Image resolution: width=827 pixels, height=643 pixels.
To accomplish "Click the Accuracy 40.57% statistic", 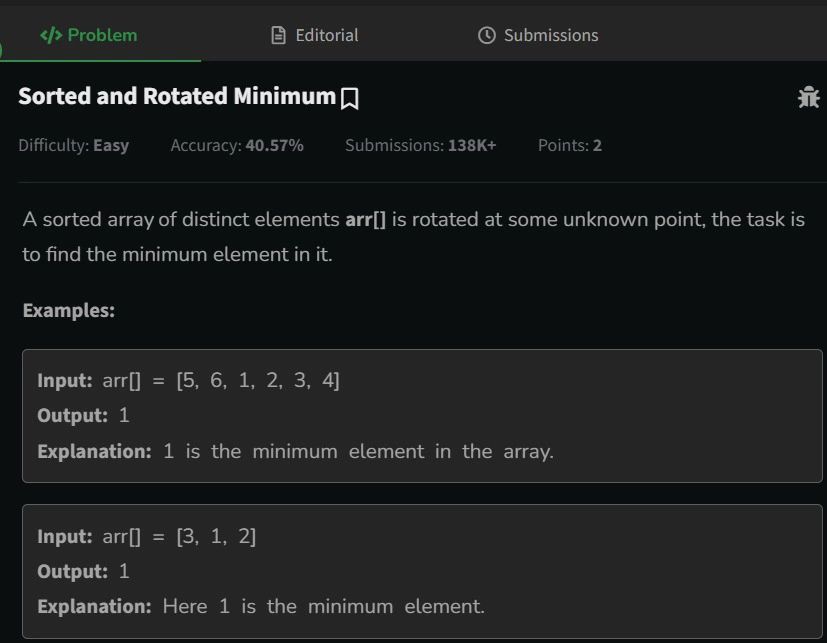I will click(x=237, y=145).
